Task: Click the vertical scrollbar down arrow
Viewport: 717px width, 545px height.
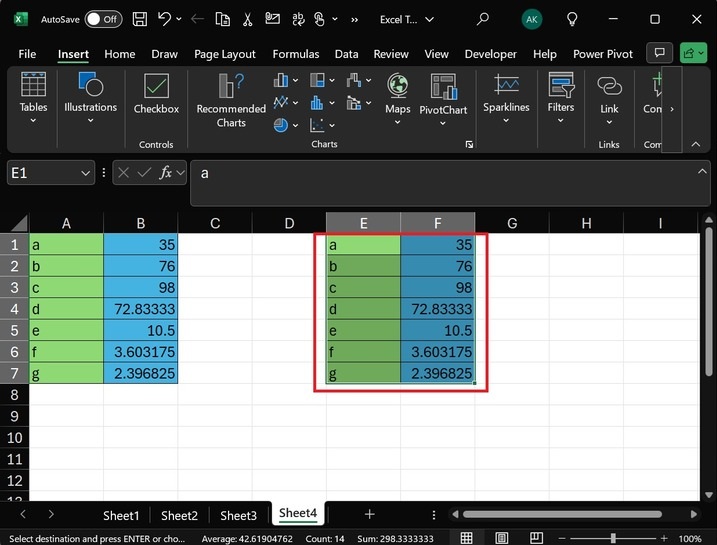Action: (x=709, y=495)
